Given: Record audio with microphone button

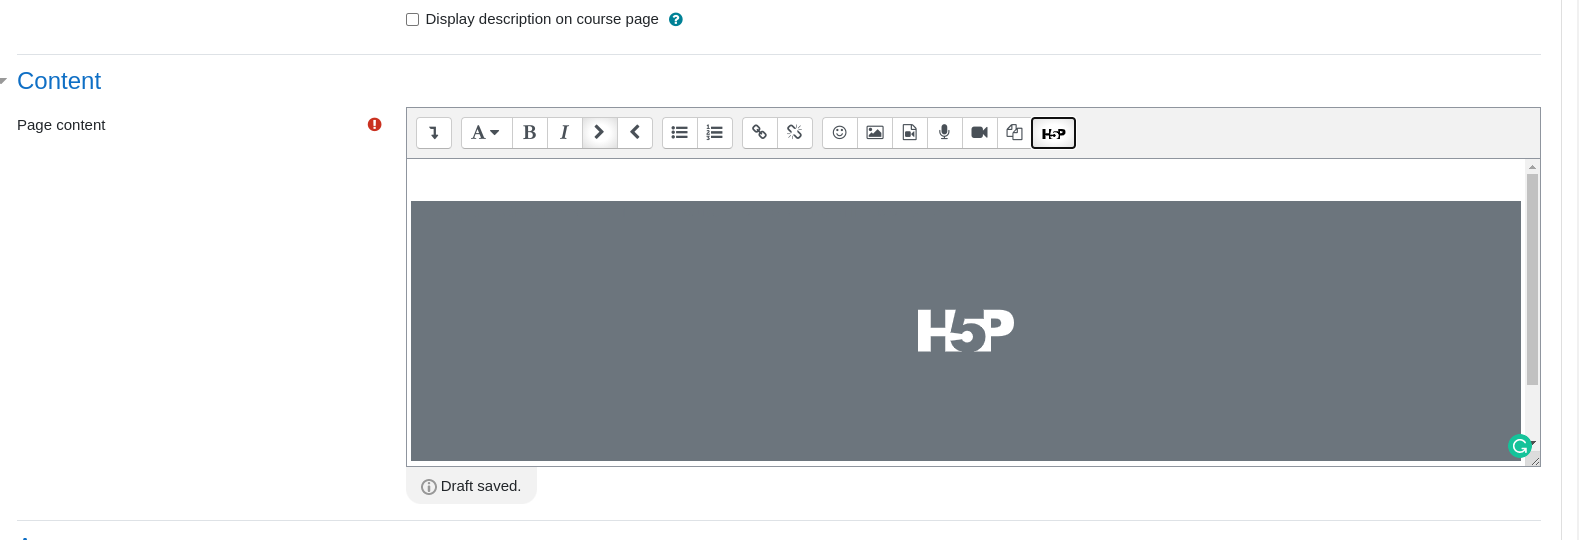Looking at the screenshot, I should (945, 133).
